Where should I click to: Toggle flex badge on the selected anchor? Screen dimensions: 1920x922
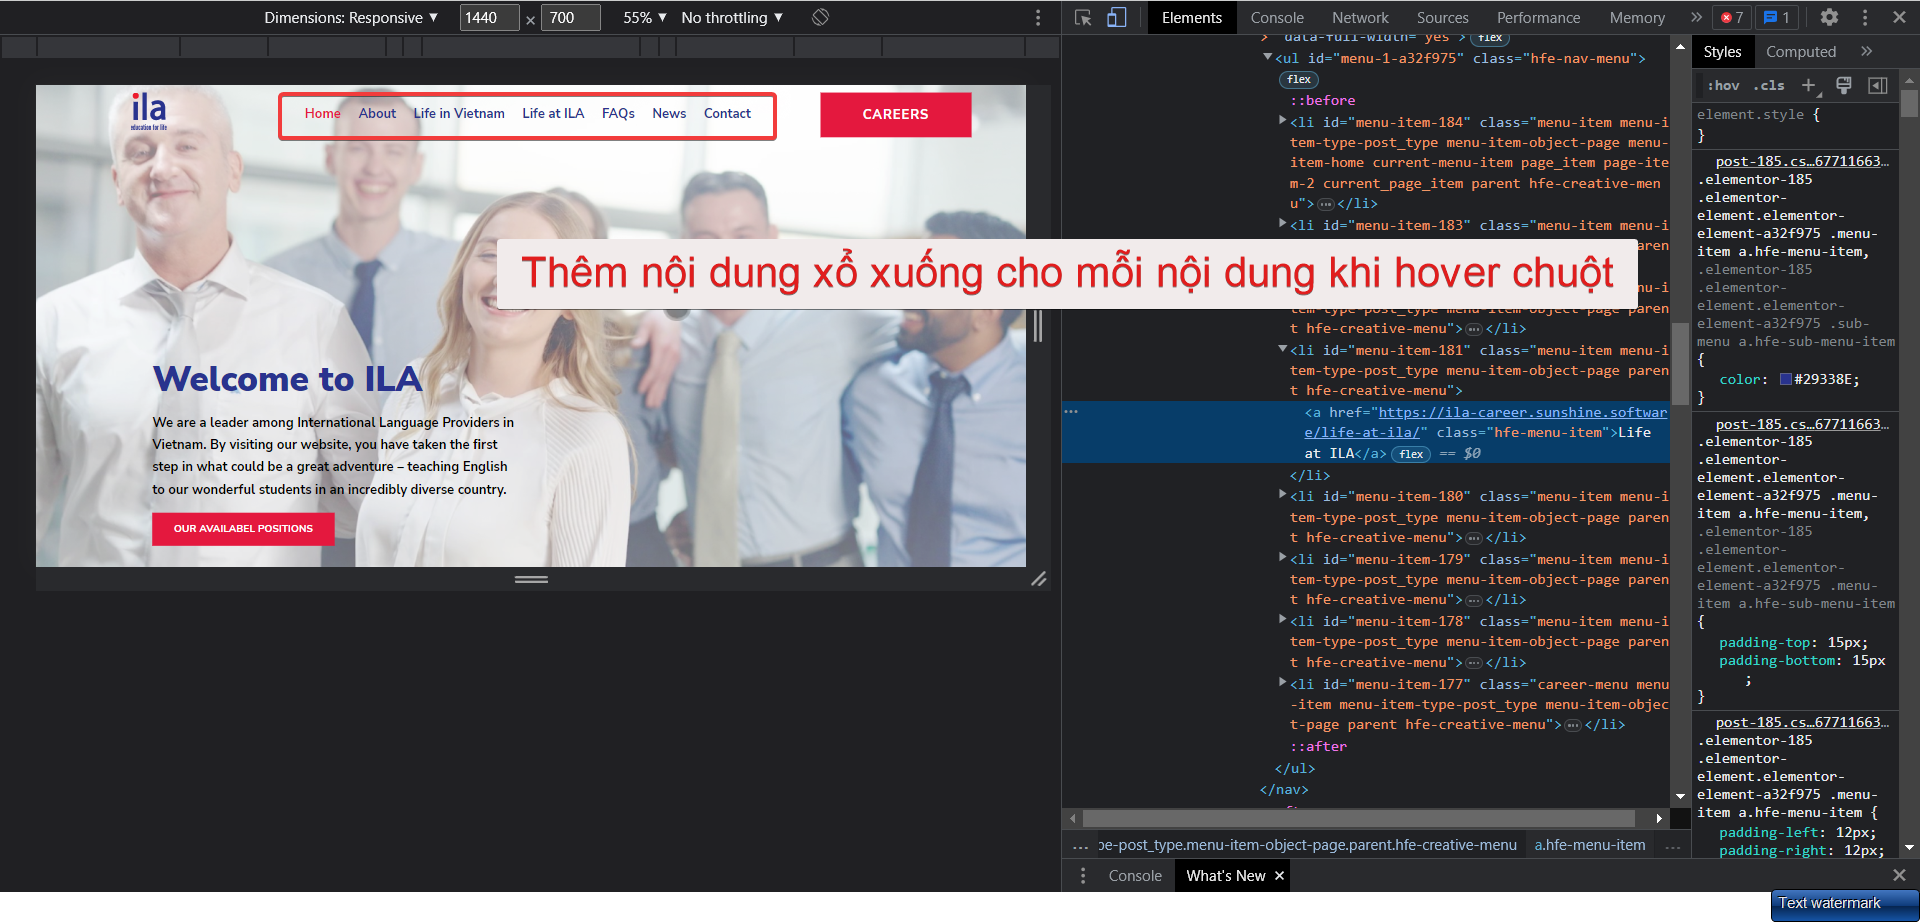pos(1411,454)
